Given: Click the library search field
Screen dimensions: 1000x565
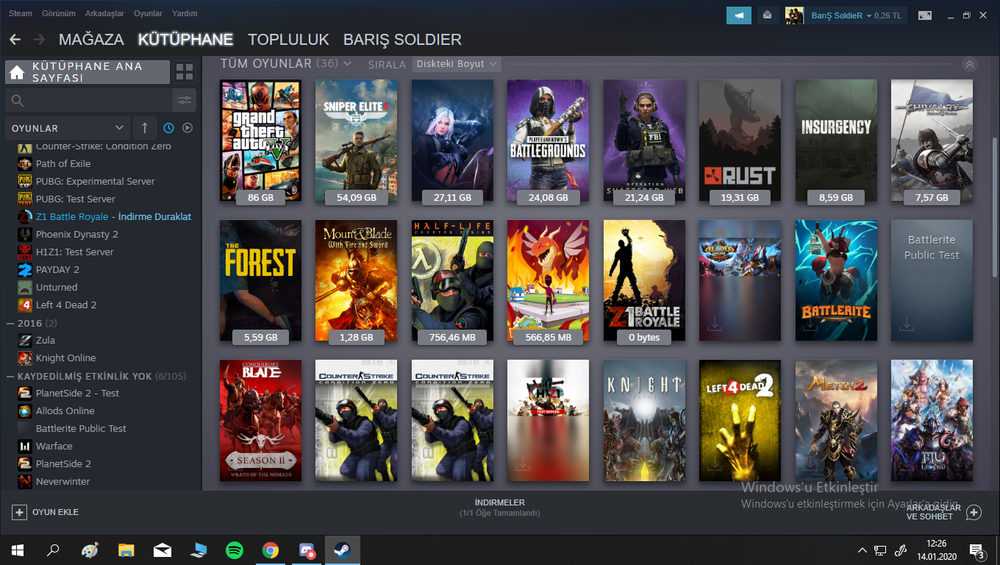Looking at the screenshot, I should [x=89, y=100].
